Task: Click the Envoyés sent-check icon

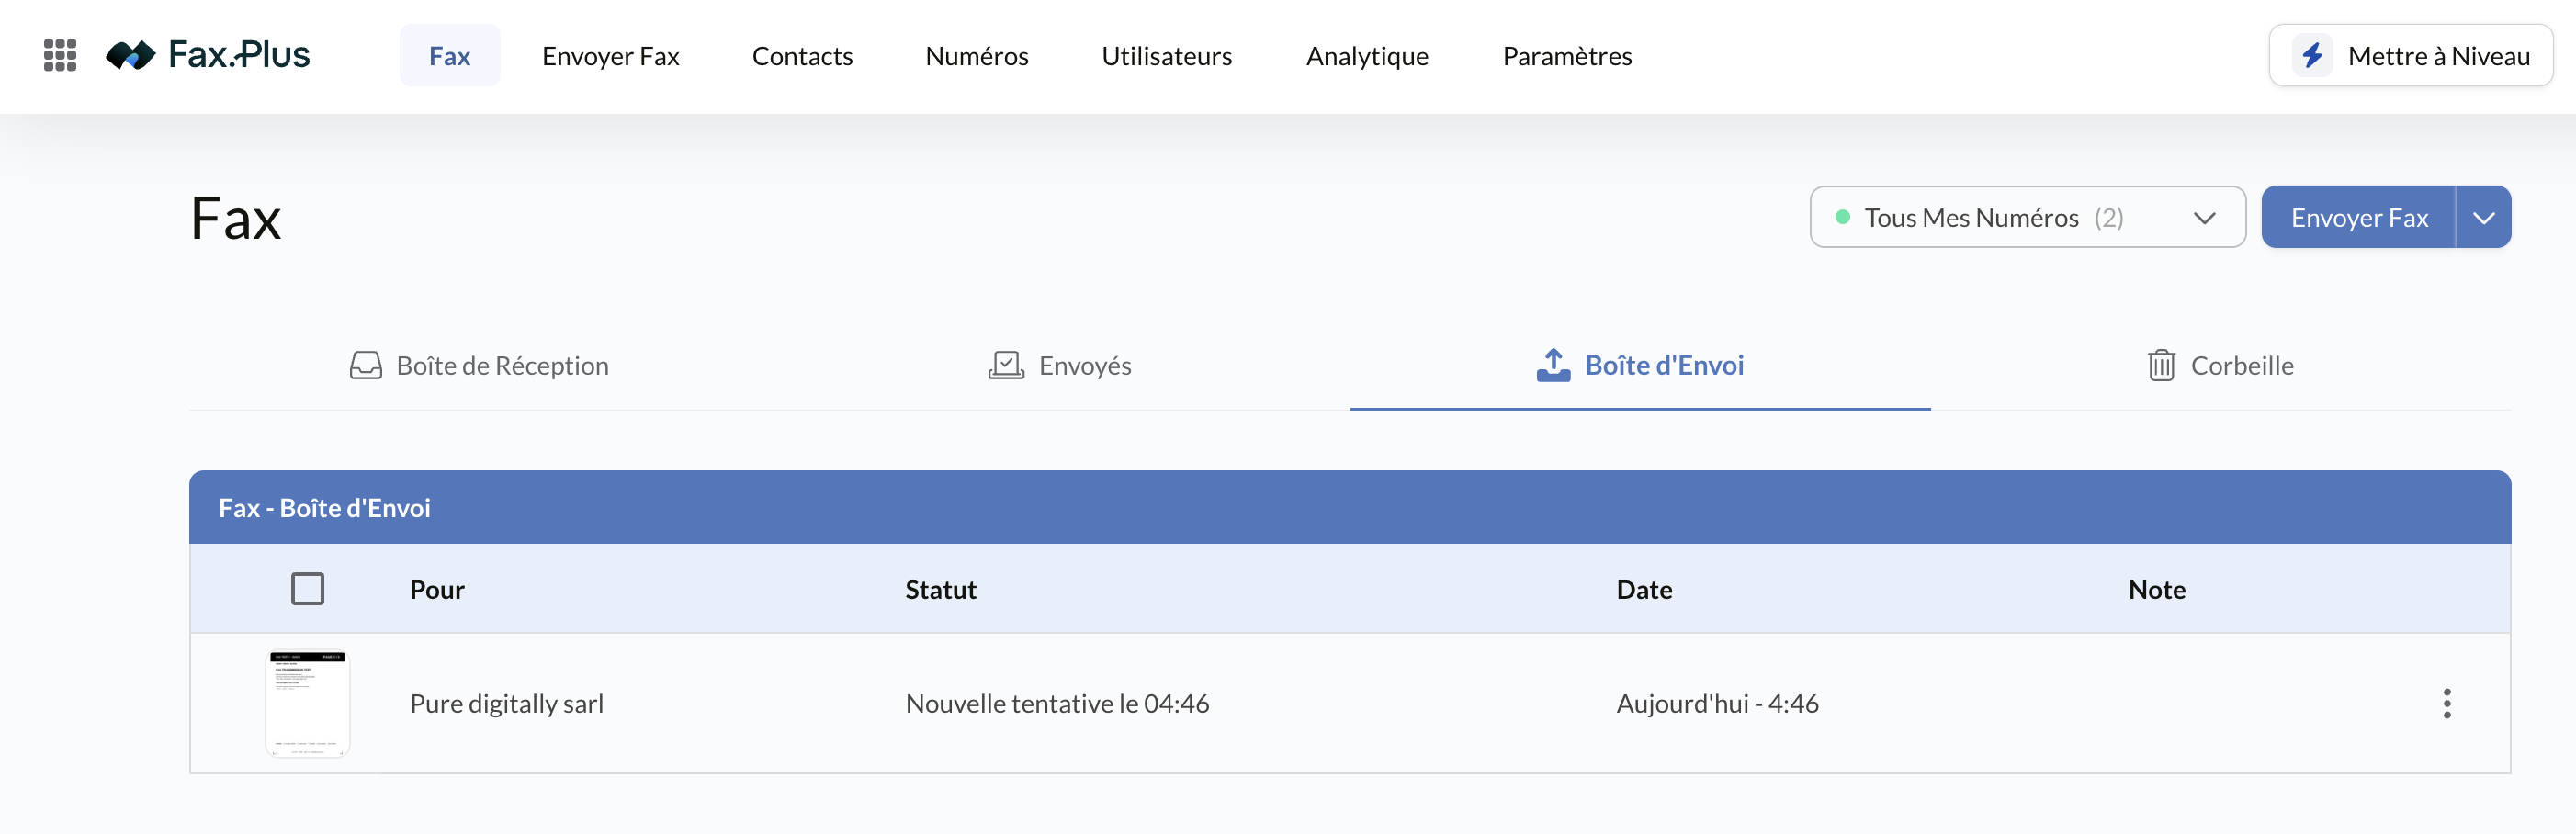Action: tap(1006, 365)
